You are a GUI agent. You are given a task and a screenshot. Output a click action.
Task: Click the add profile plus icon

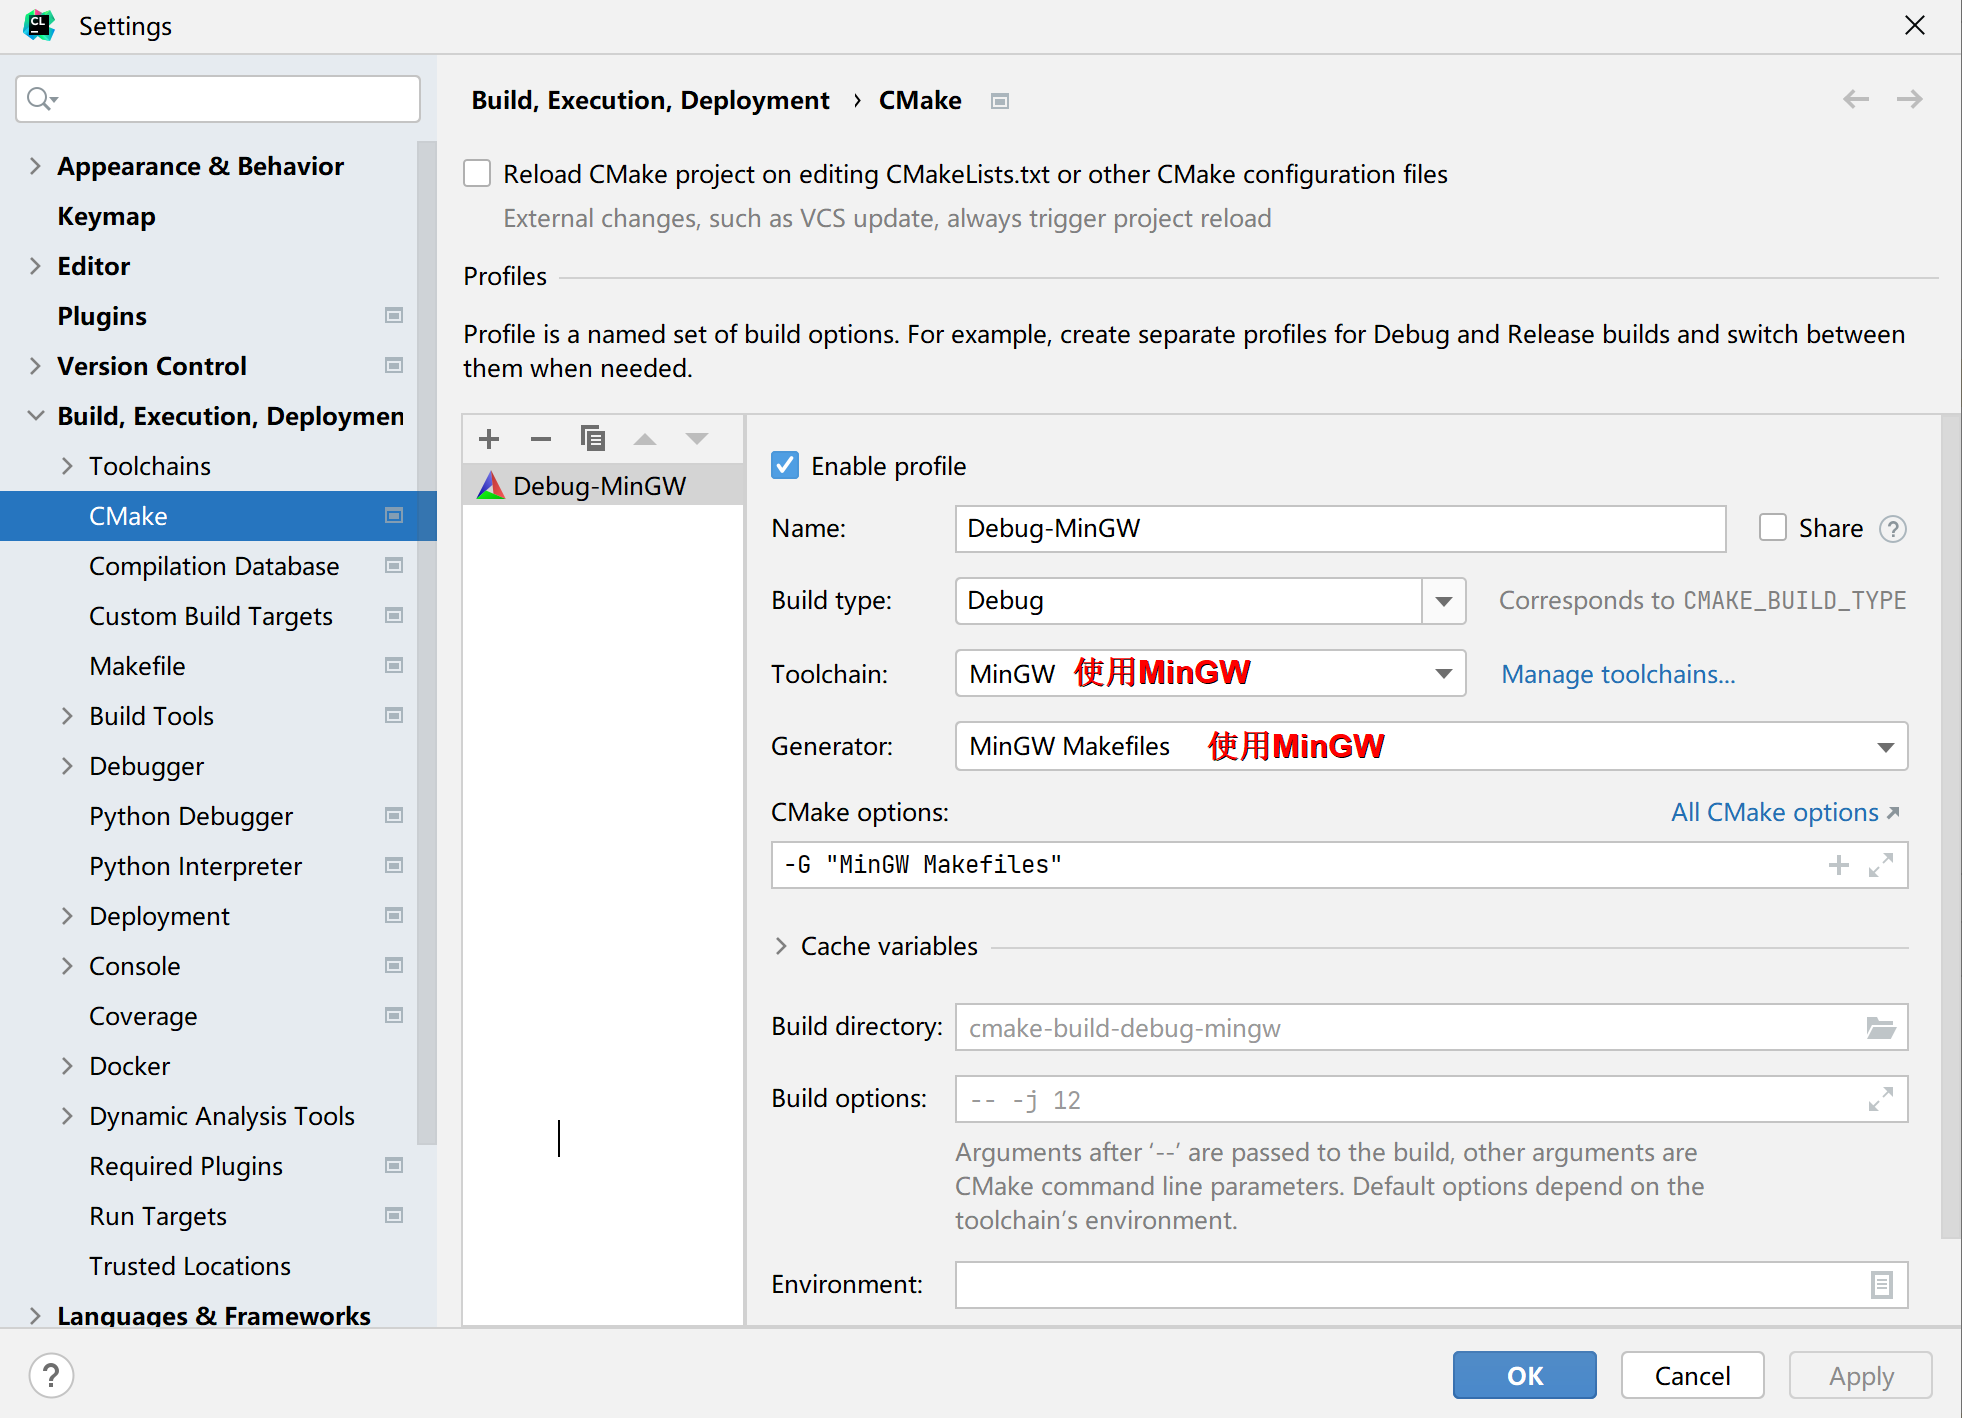pos(489,439)
